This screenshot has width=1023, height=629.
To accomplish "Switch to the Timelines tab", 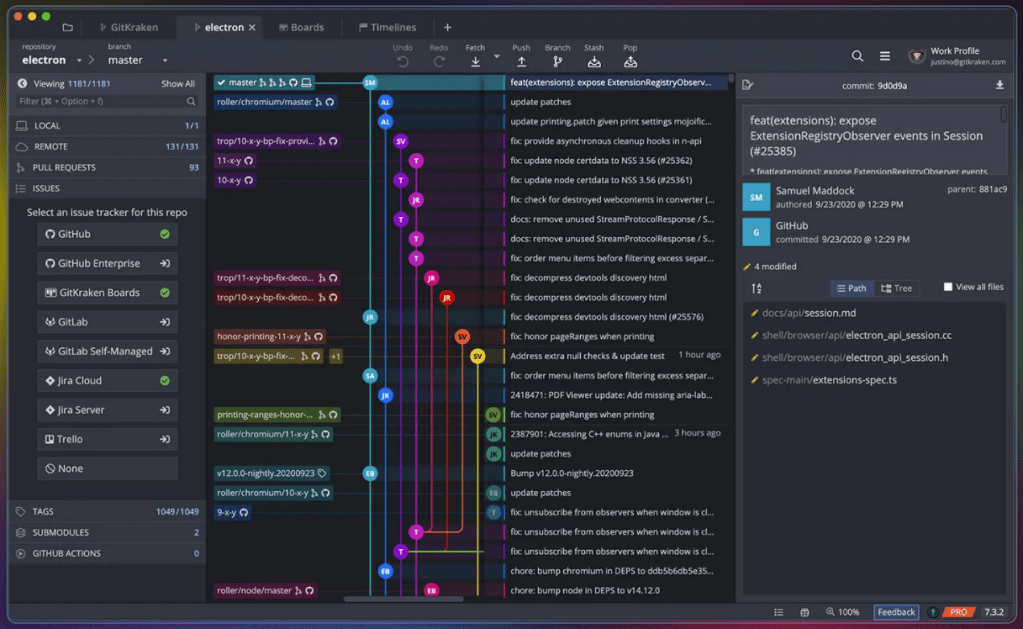I will [x=386, y=27].
